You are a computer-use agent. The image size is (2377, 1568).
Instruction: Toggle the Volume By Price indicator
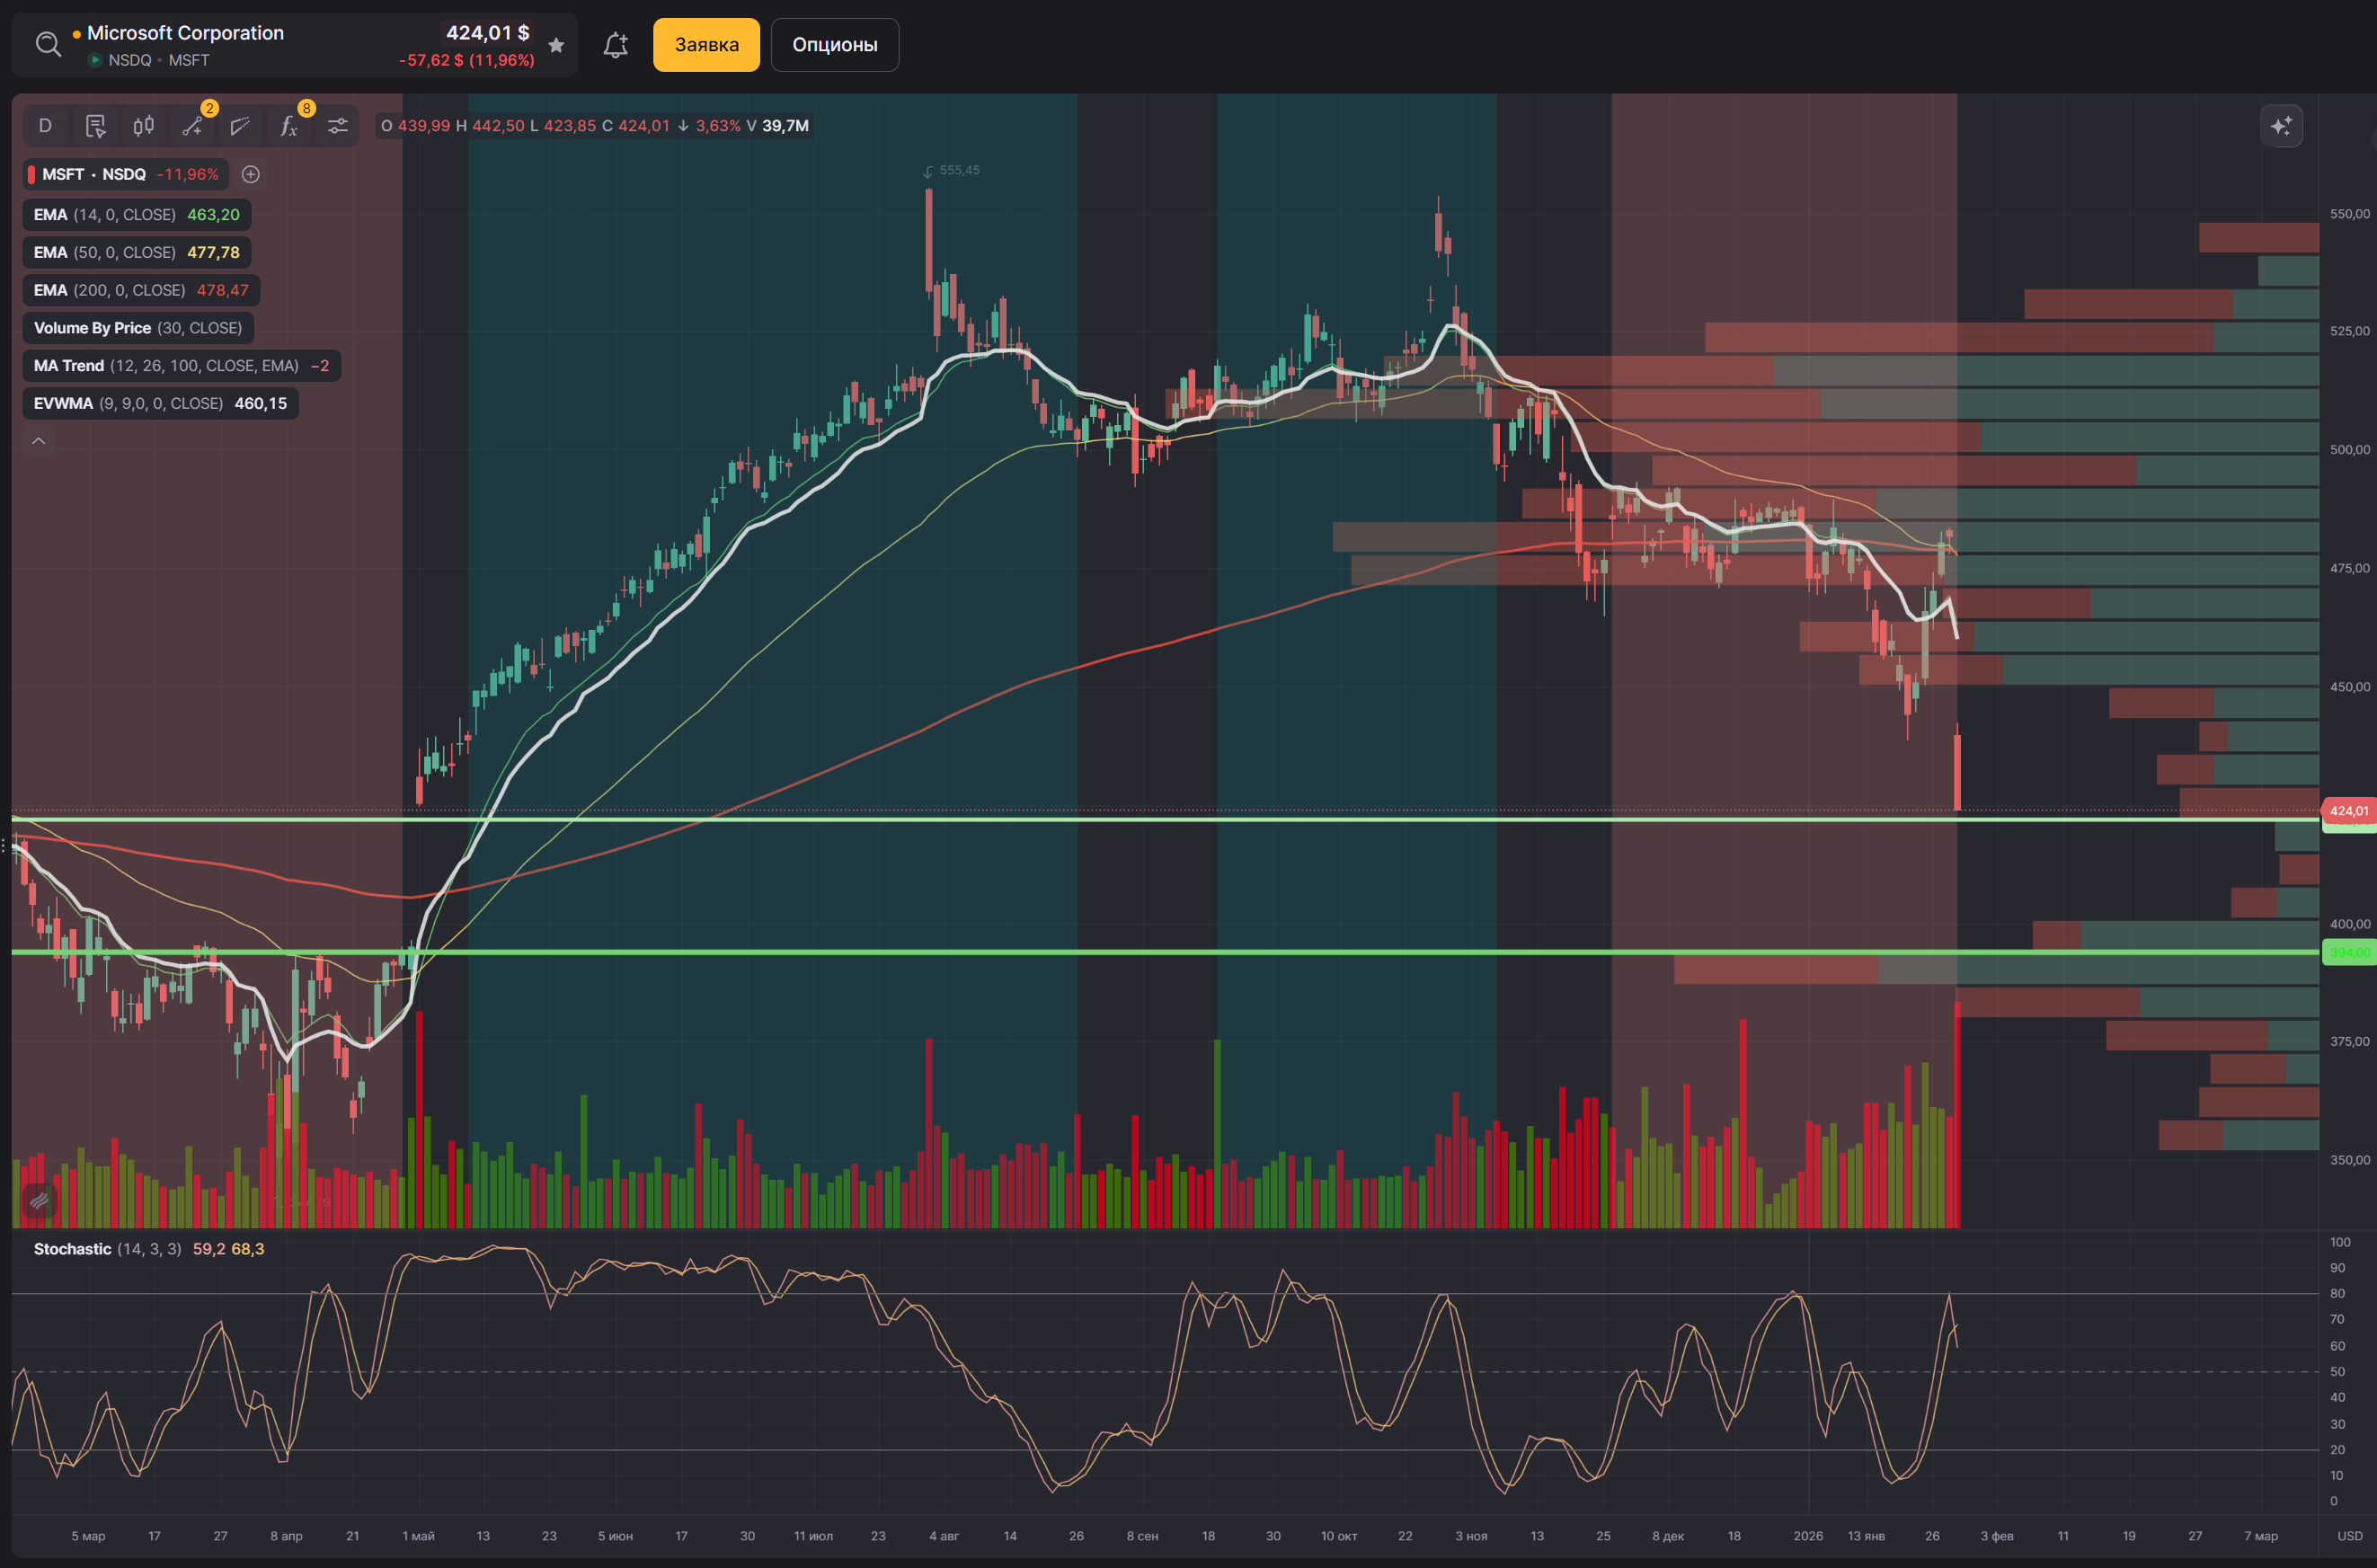point(138,328)
